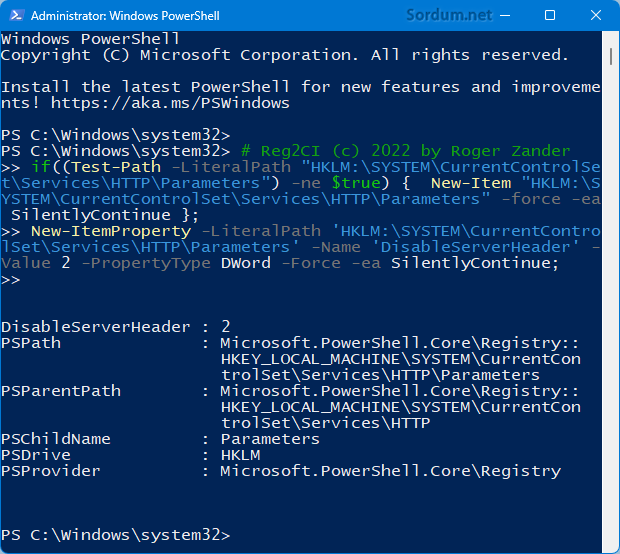The height and width of the screenshot is (554, 620).
Task: Click the PSProvider value Microsoft.PowerShell.Core\Registry
Action: coord(390,470)
